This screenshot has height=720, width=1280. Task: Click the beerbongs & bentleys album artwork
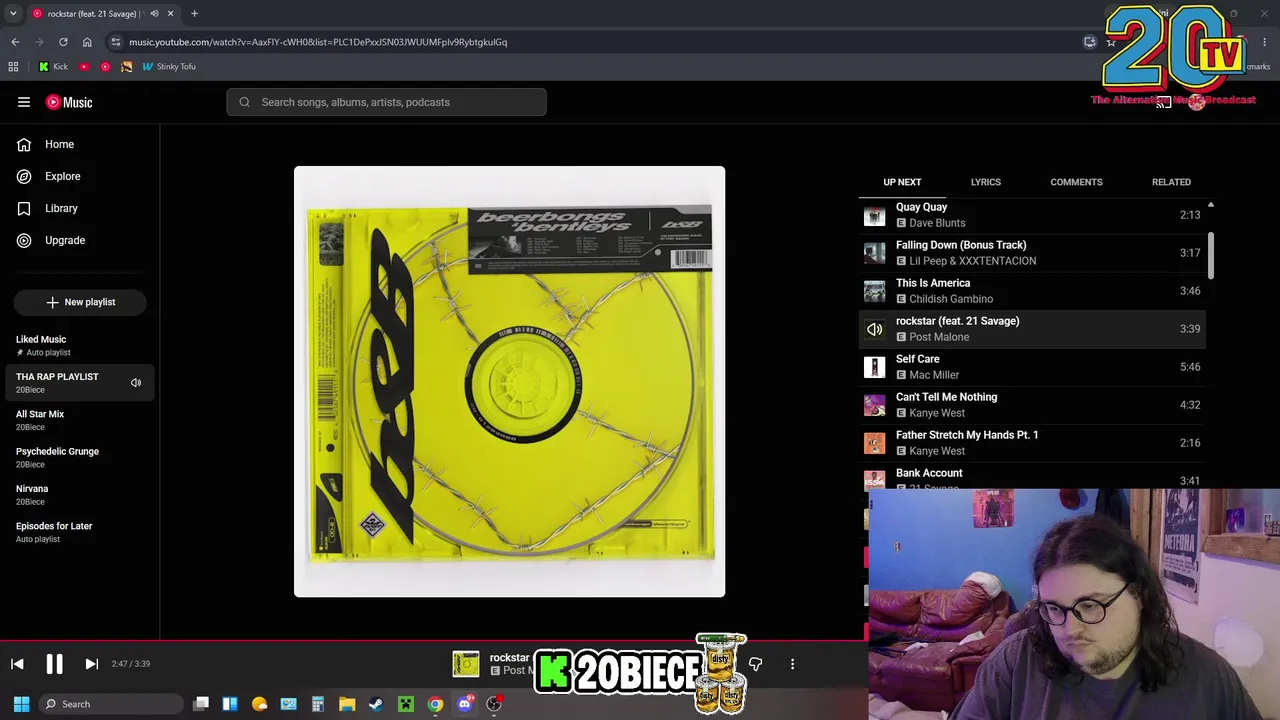click(x=509, y=381)
